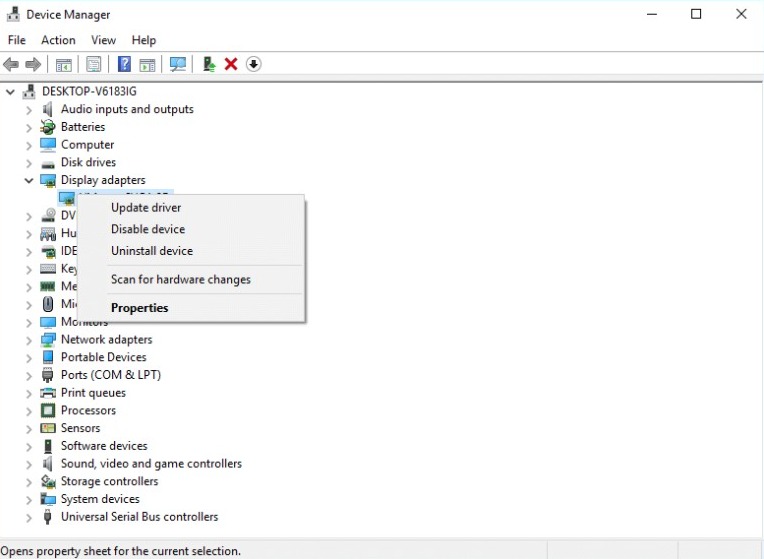Click the red X uninstall device icon

coord(231,64)
